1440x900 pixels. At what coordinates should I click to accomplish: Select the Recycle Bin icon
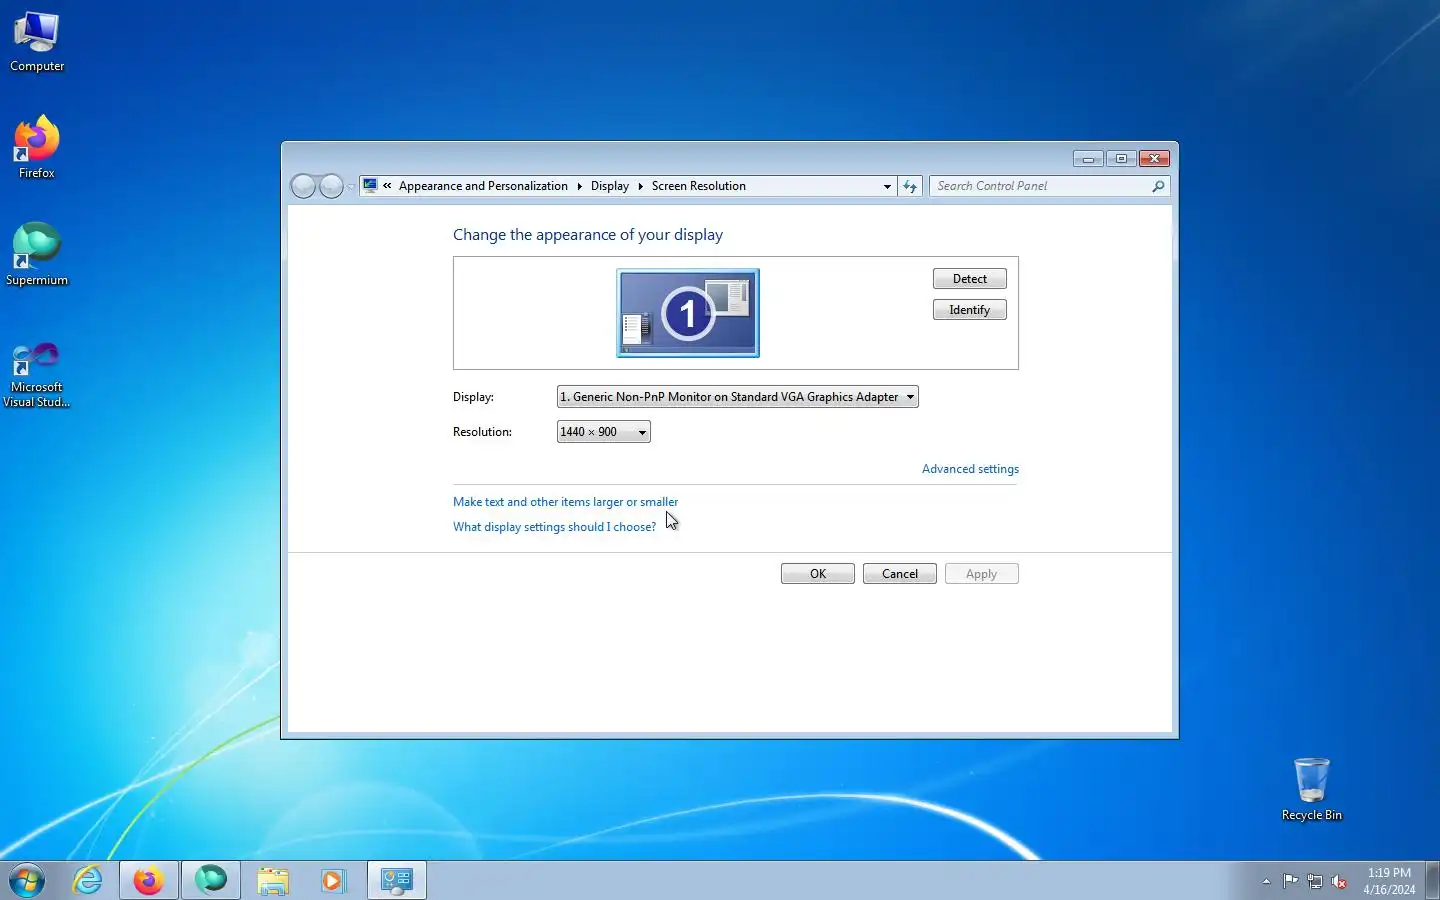1311,790
